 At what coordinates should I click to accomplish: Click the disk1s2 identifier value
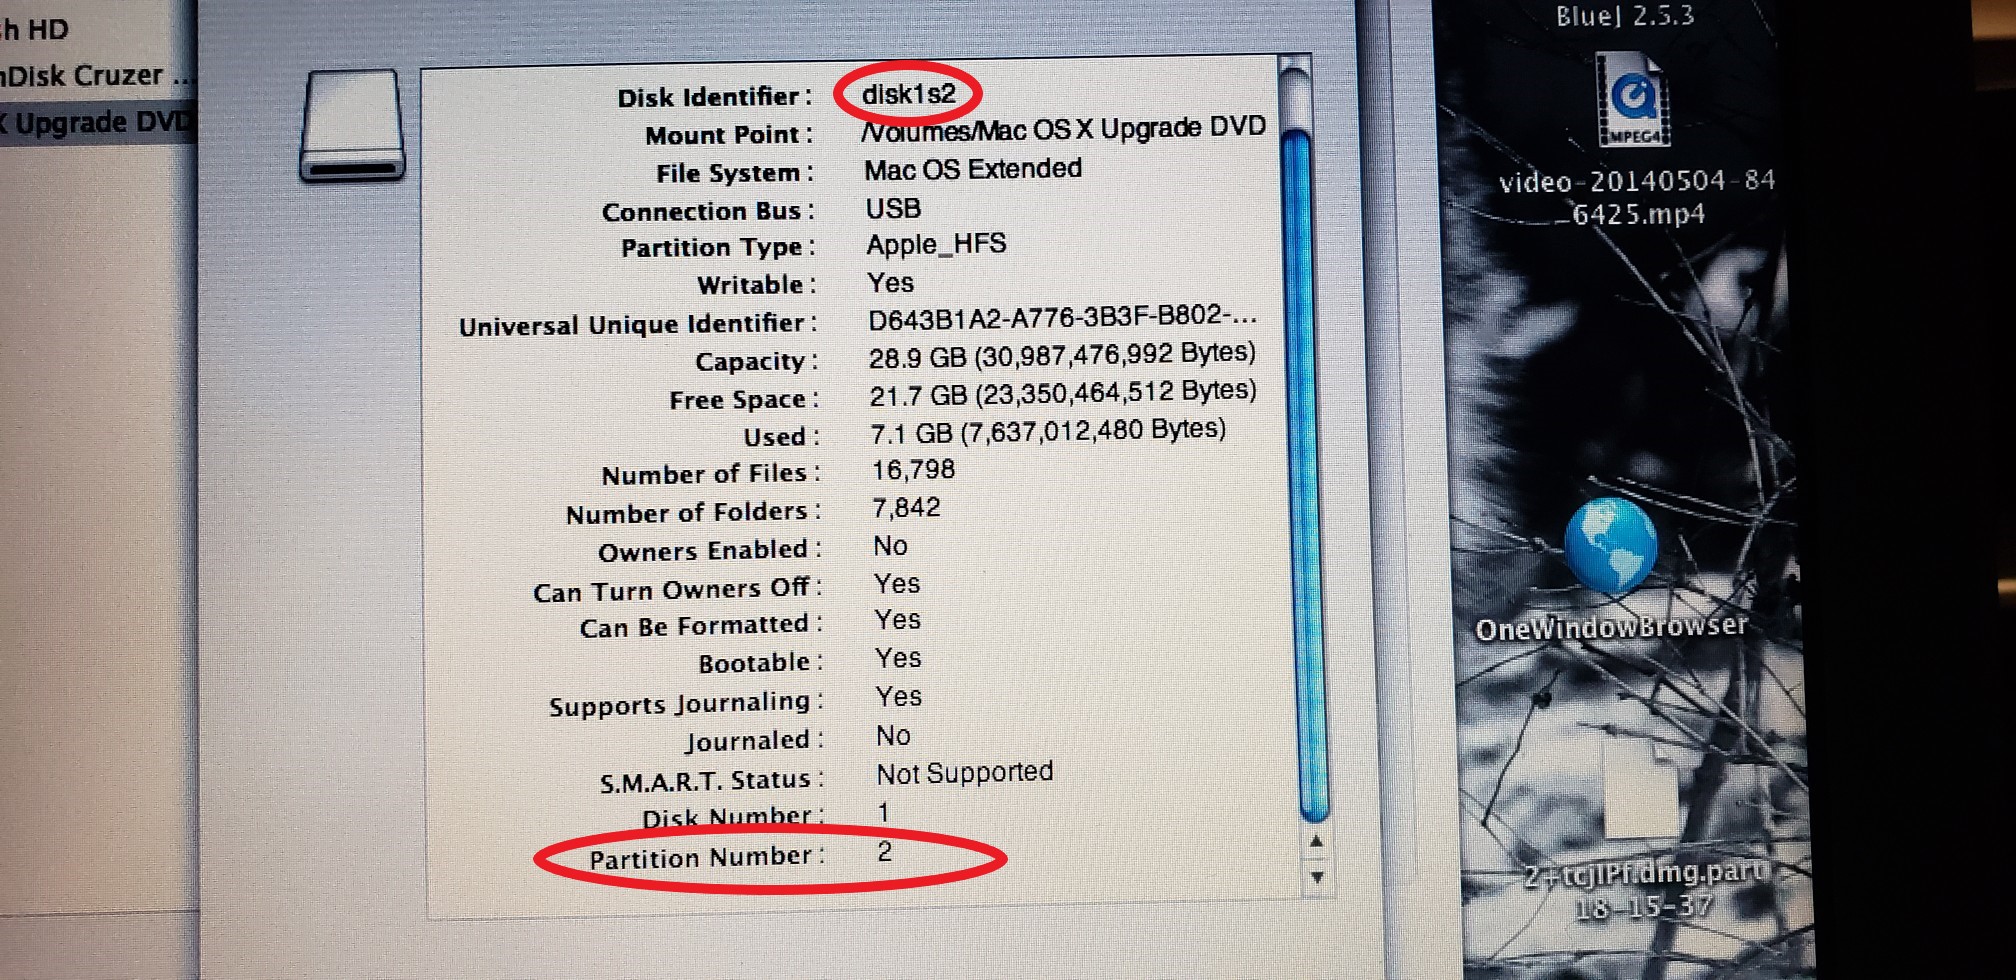click(x=908, y=94)
